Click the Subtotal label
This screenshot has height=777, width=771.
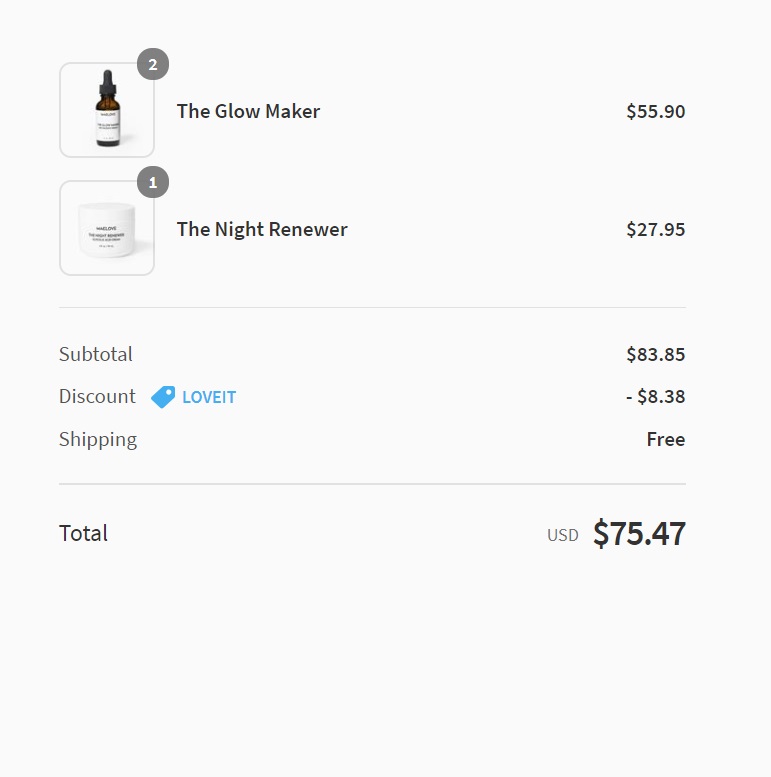(96, 354)
